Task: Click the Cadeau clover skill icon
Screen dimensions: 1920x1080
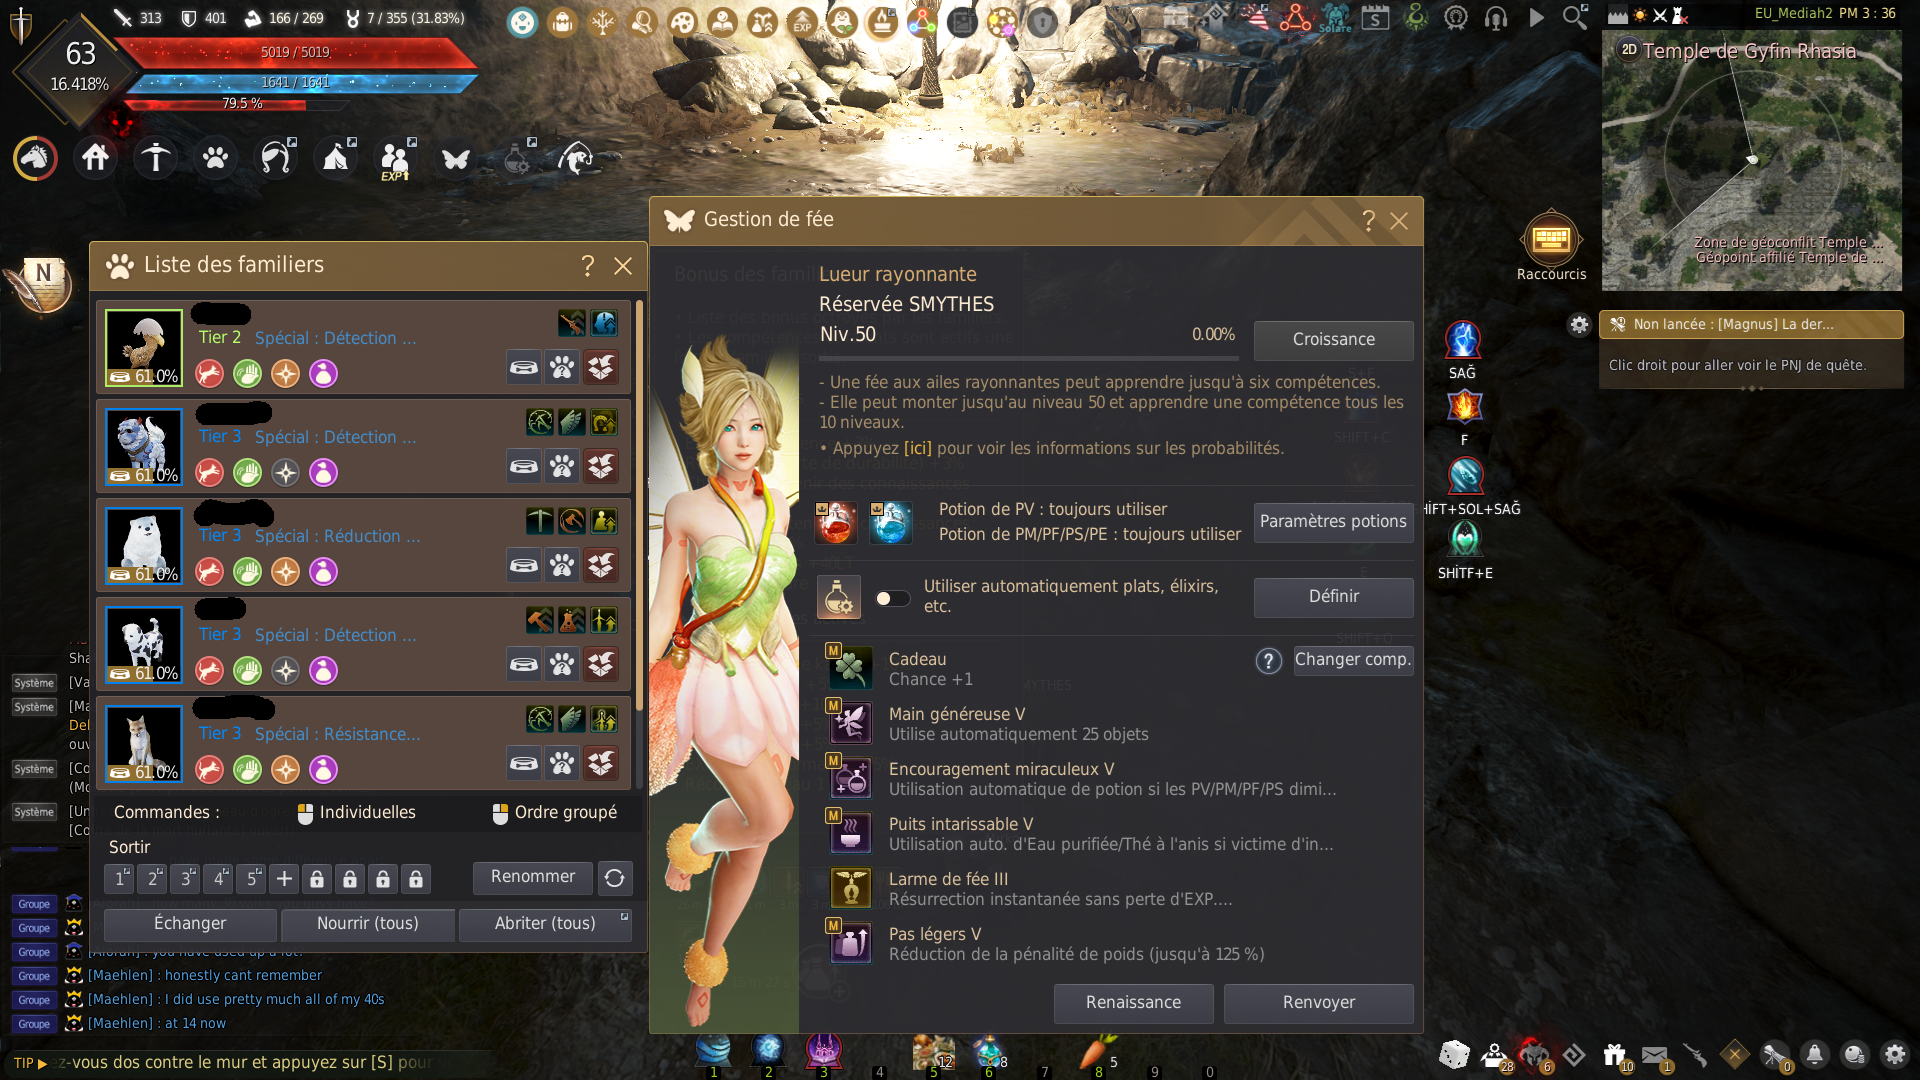Action: coord(851,669)
